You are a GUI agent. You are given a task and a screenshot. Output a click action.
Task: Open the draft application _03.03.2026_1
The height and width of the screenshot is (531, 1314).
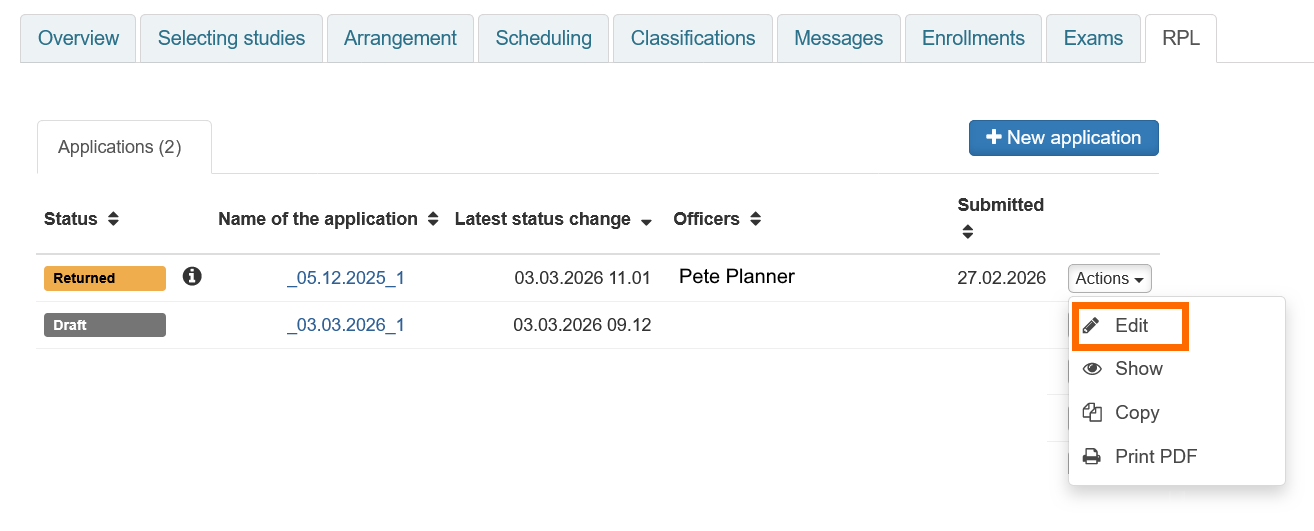tap(345, 325)
